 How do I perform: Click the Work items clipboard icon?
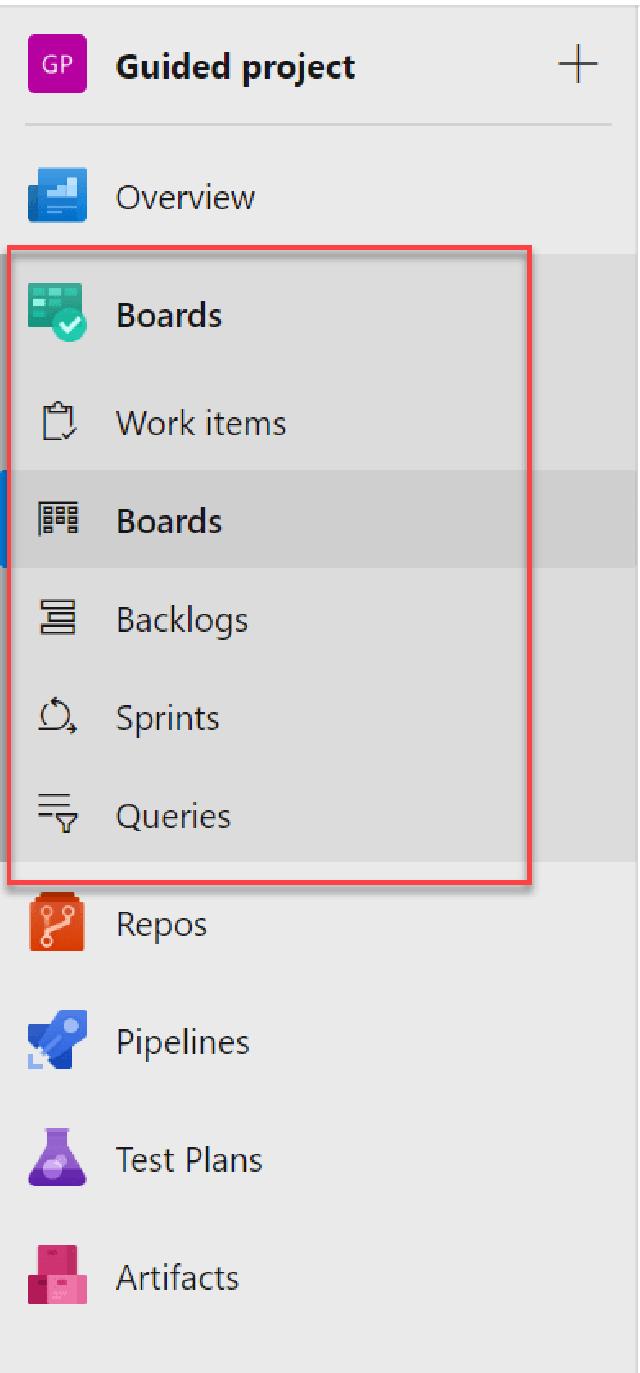tap(57, 422)
